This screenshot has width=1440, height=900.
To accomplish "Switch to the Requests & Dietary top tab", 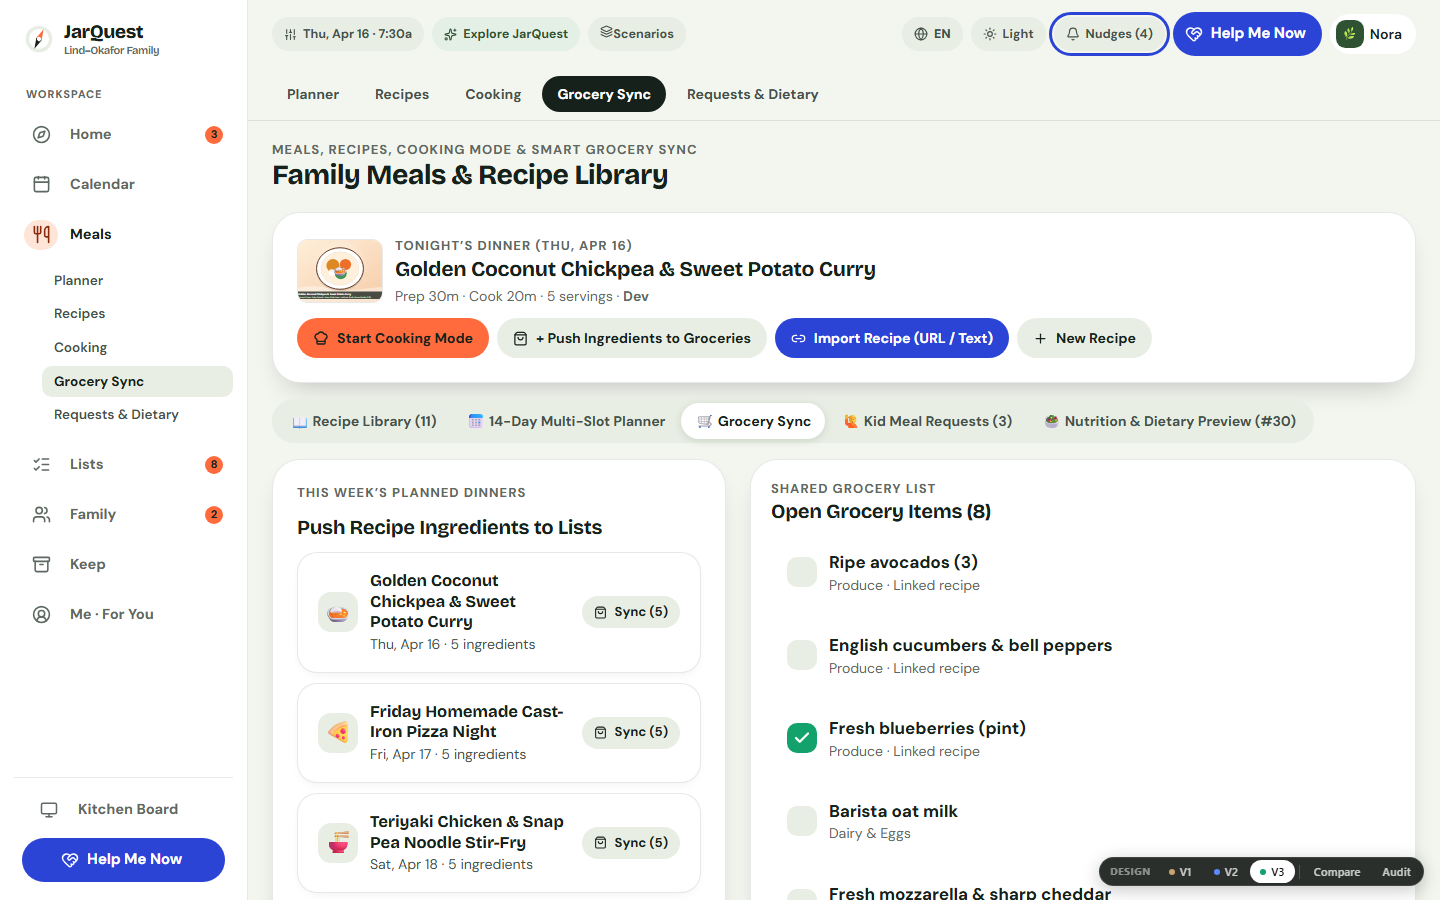I will point(752,94).
